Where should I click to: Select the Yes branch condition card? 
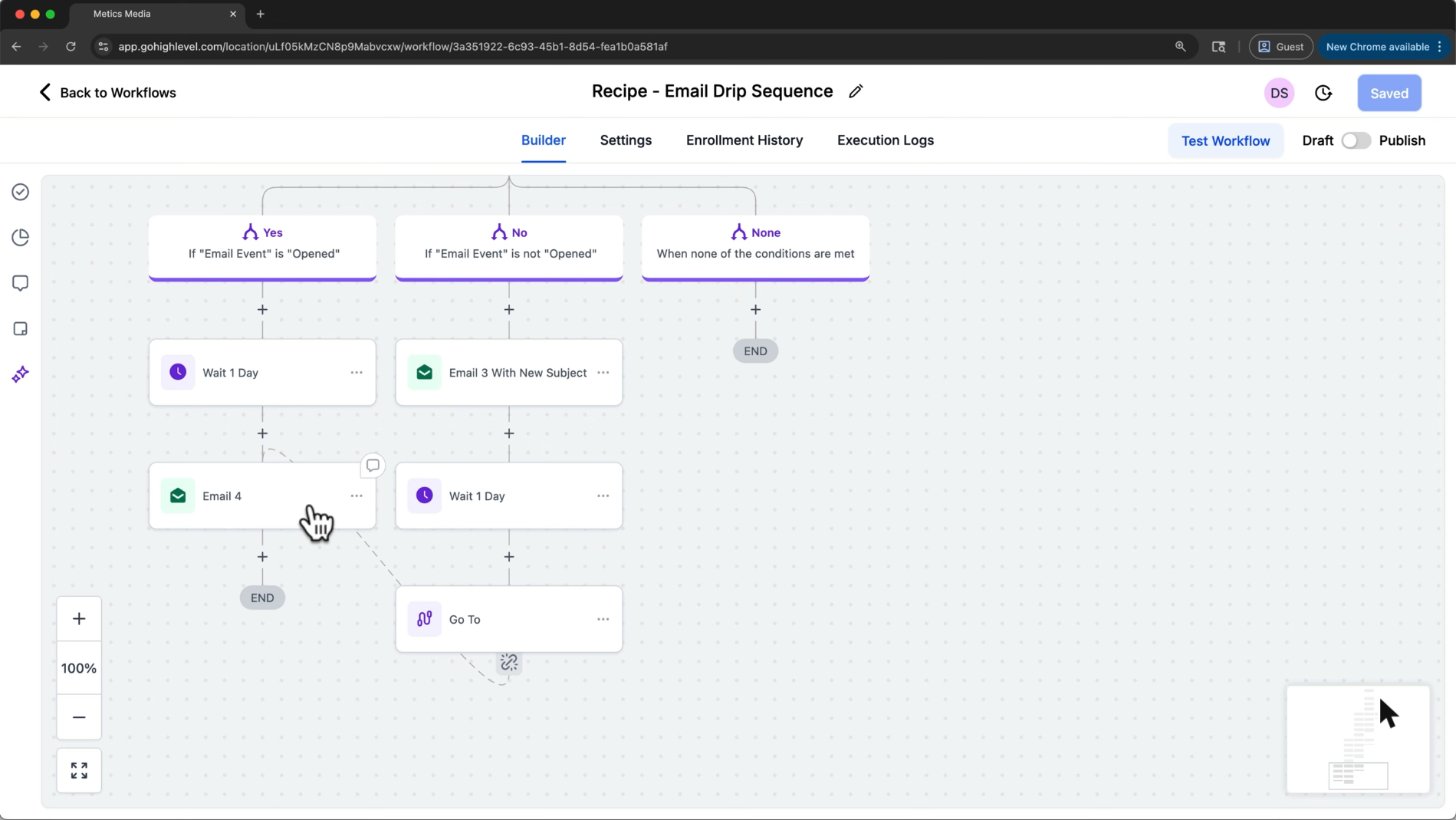click(262, 248)
